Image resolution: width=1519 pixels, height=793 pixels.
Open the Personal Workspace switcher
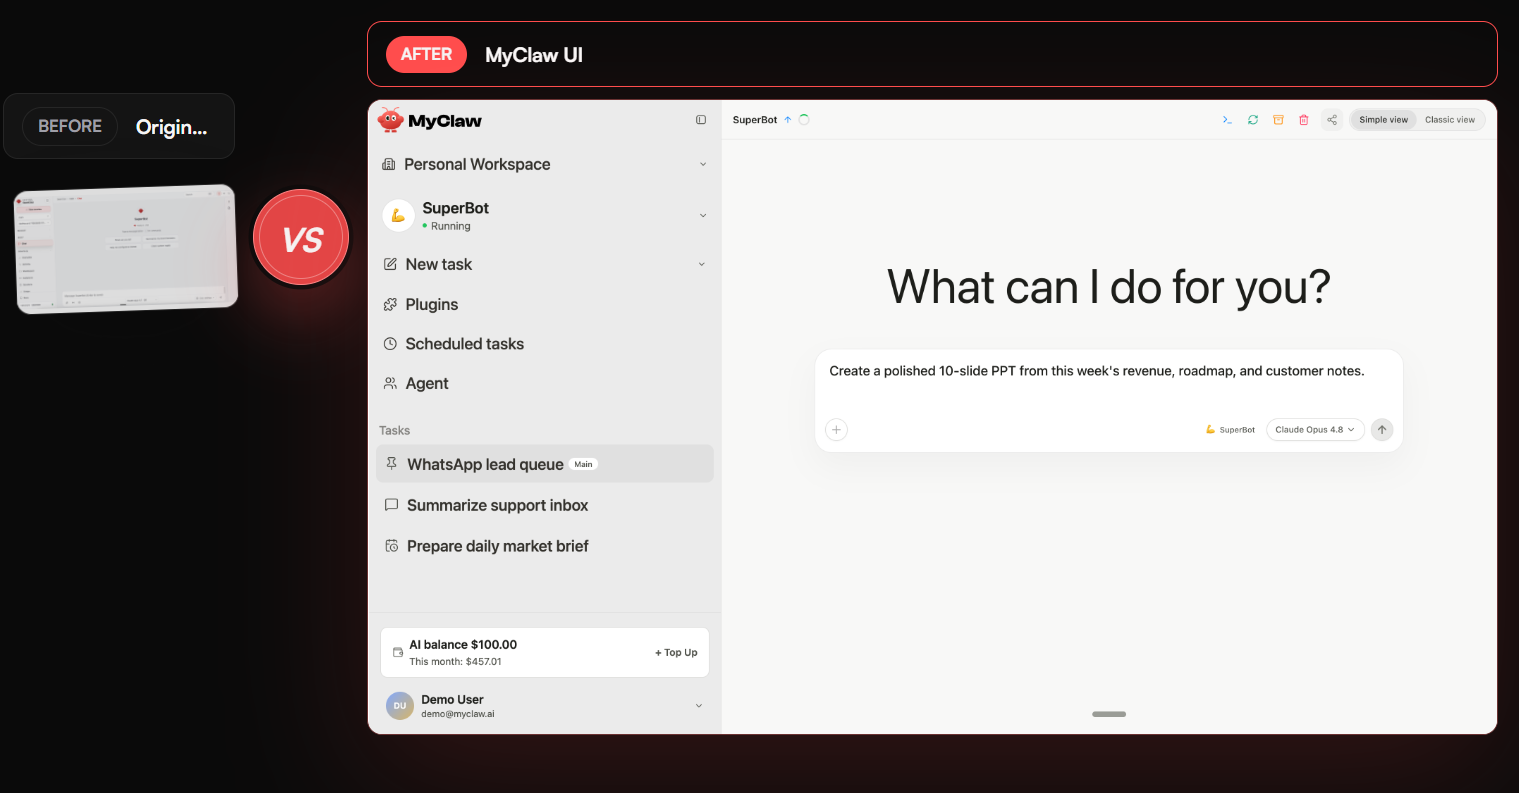coord(545,164)
